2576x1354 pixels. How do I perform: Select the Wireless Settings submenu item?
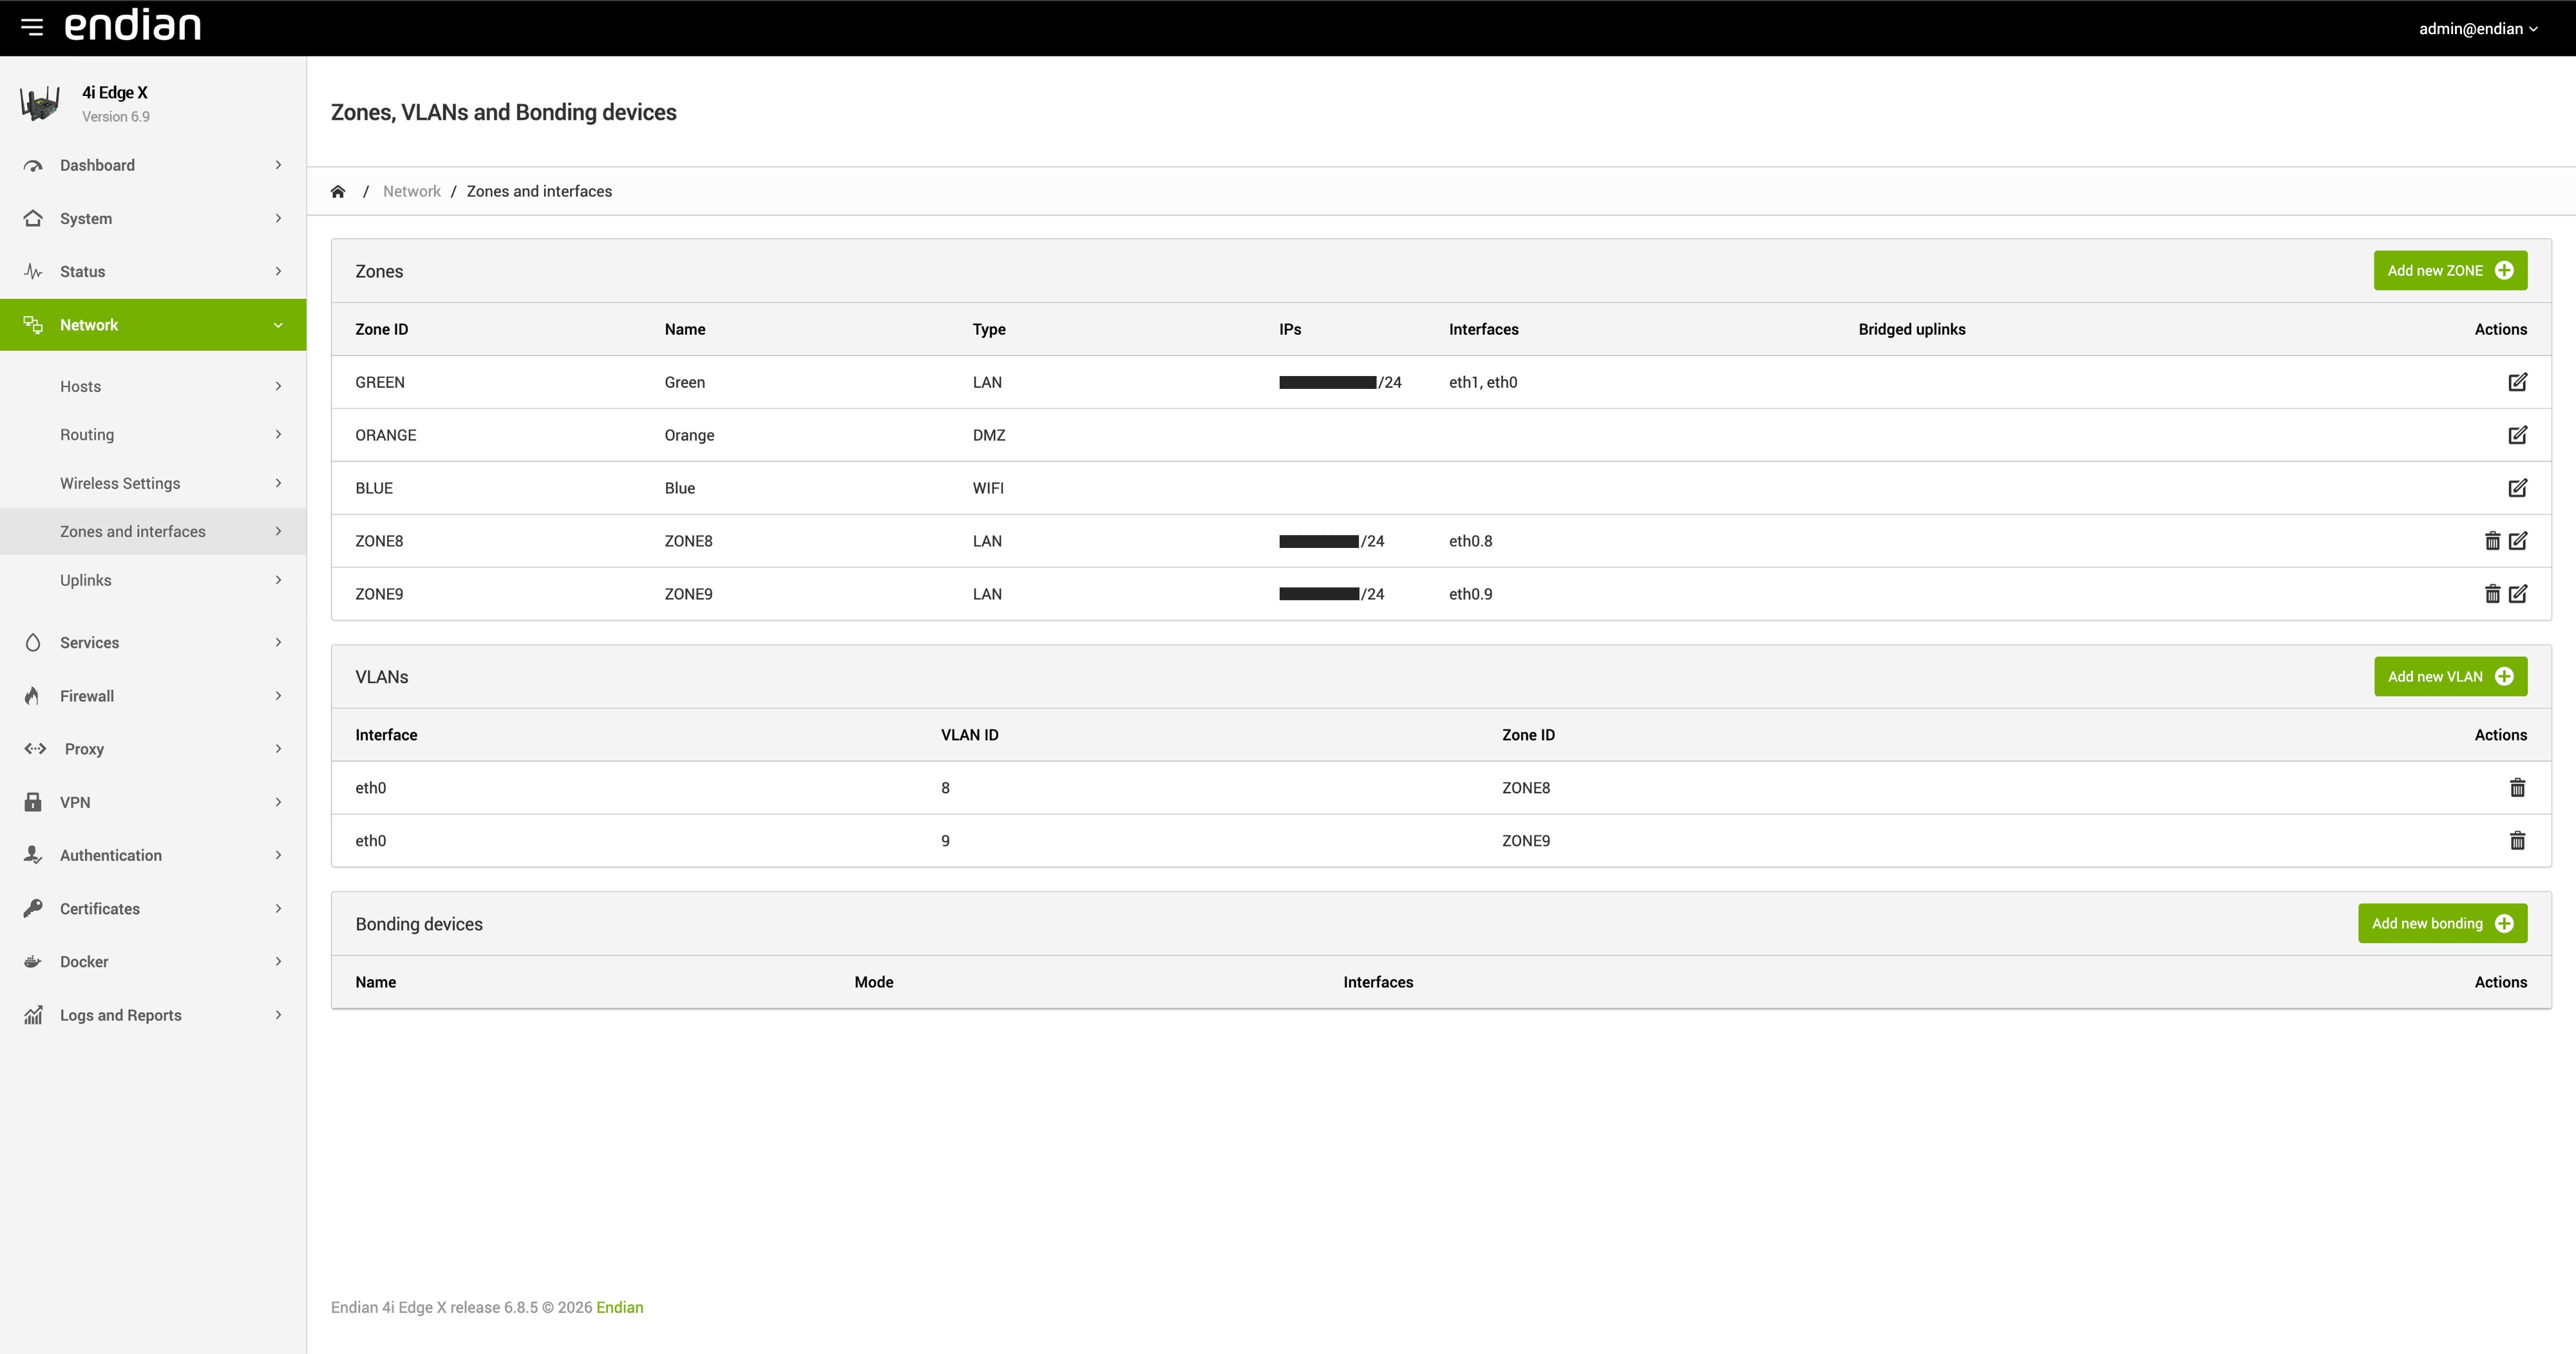(x=153, y=483)
